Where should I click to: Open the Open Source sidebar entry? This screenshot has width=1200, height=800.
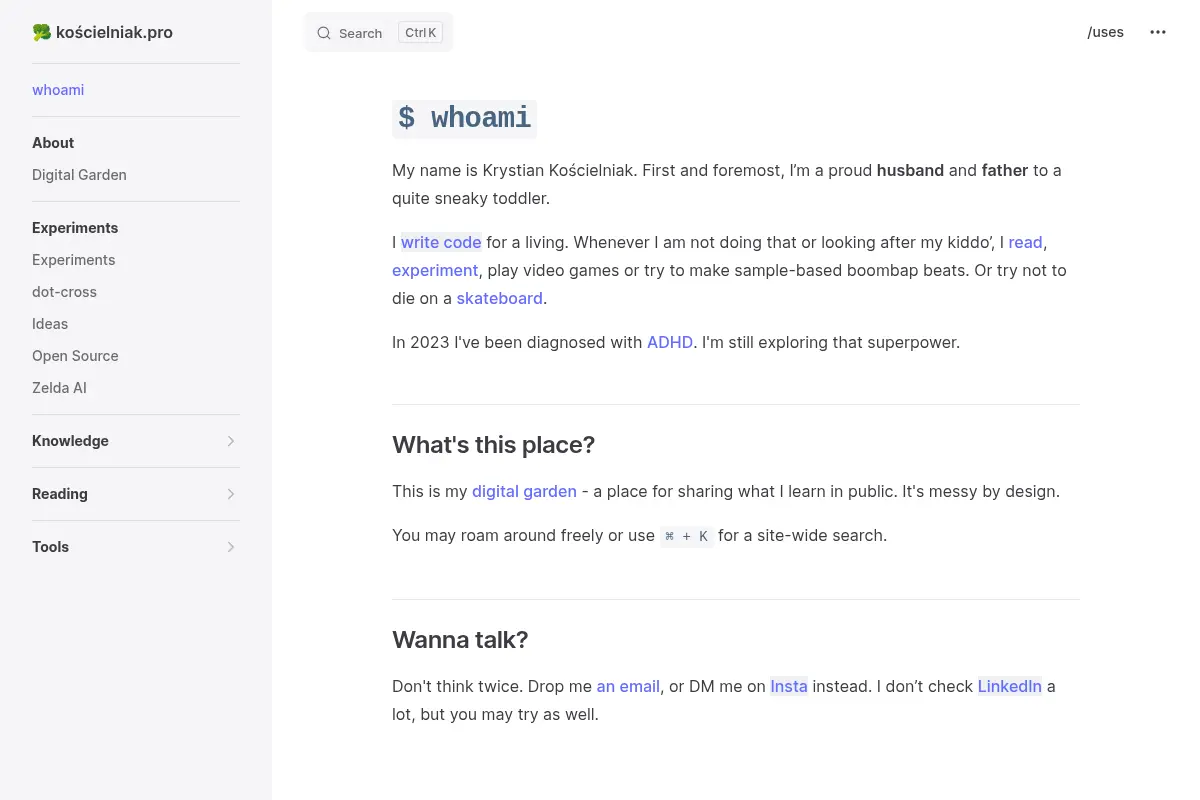point(75,356)
